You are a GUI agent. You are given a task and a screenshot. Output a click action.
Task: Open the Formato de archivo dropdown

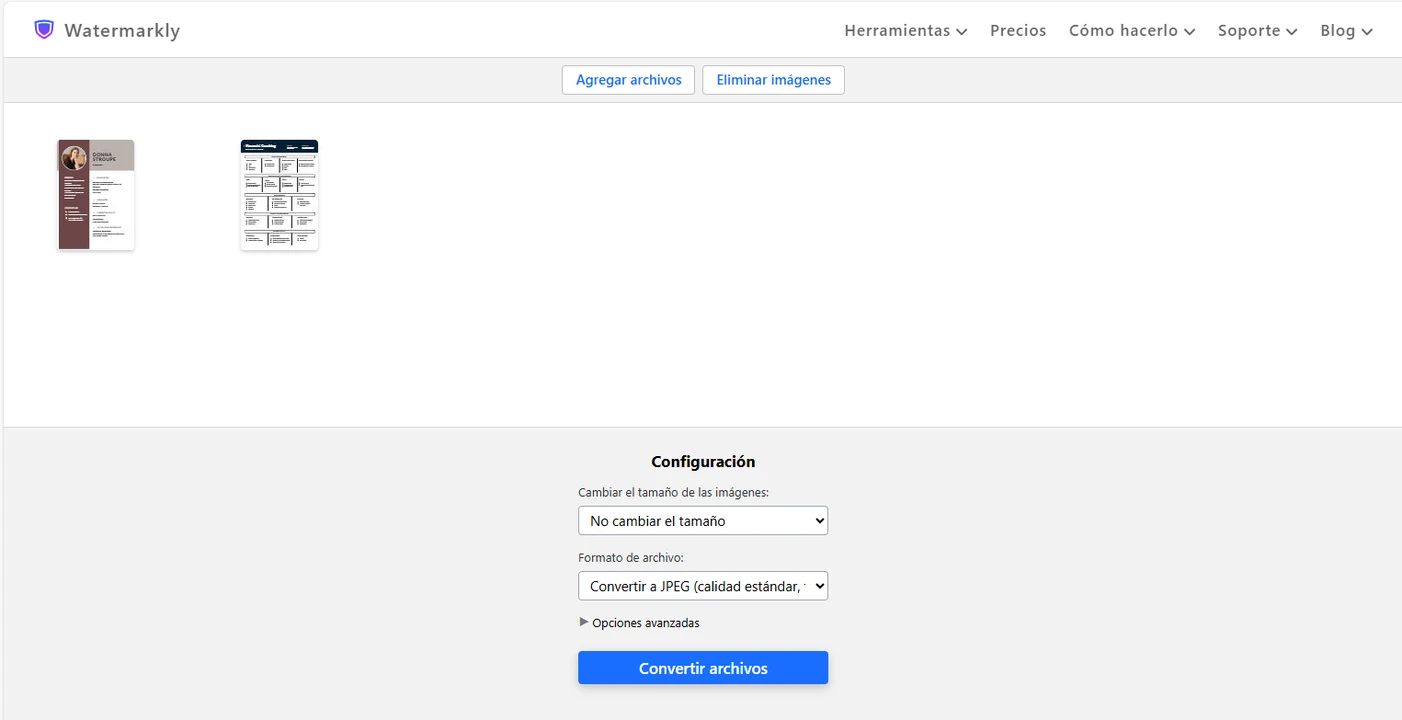(x=703, y=586)
